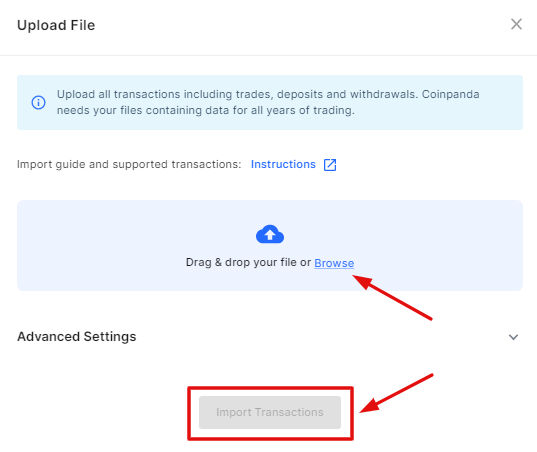Click the red arrow pointing at Browse

(392, 297)
